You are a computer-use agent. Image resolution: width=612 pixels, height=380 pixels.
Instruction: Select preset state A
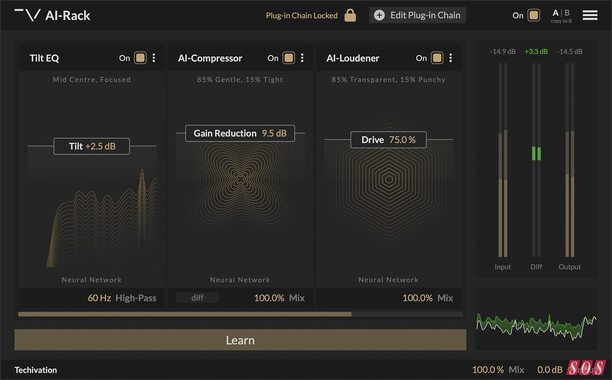tap(555, 13)
